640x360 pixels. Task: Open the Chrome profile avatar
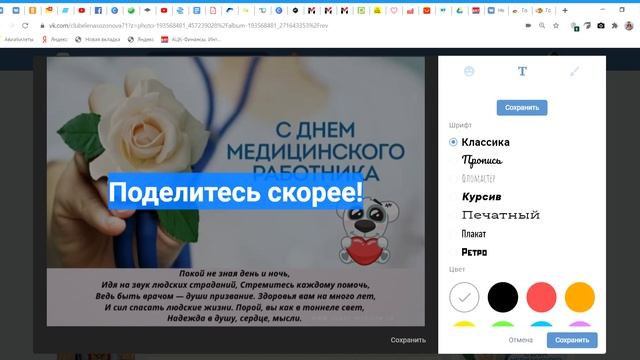coord(629,25)
